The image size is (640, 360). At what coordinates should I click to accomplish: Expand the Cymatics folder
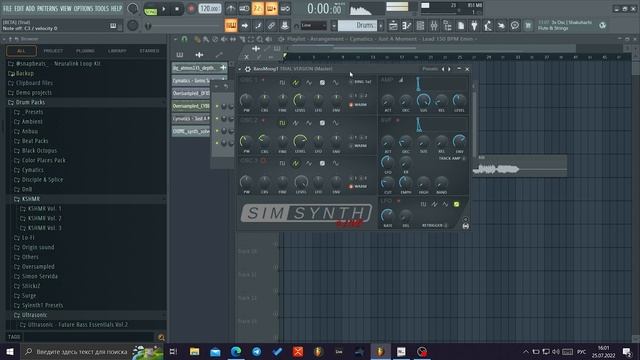pyautogui.click(x=33, y=170)
